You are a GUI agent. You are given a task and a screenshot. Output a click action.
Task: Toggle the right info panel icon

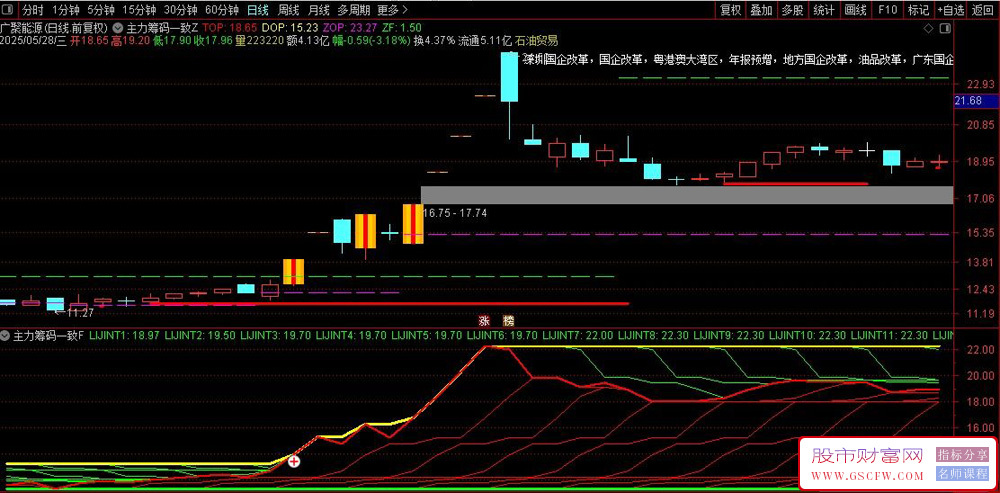pos(946,29)
